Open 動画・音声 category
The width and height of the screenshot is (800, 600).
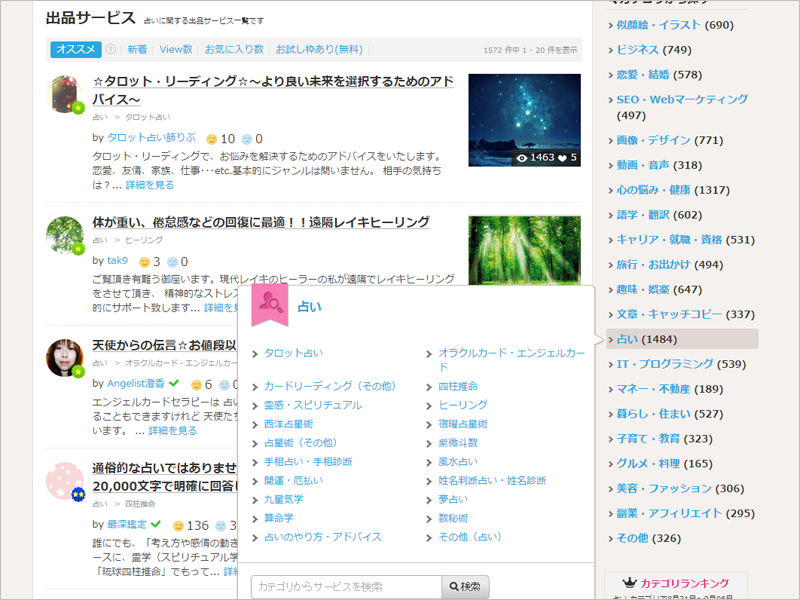[643, 165]
